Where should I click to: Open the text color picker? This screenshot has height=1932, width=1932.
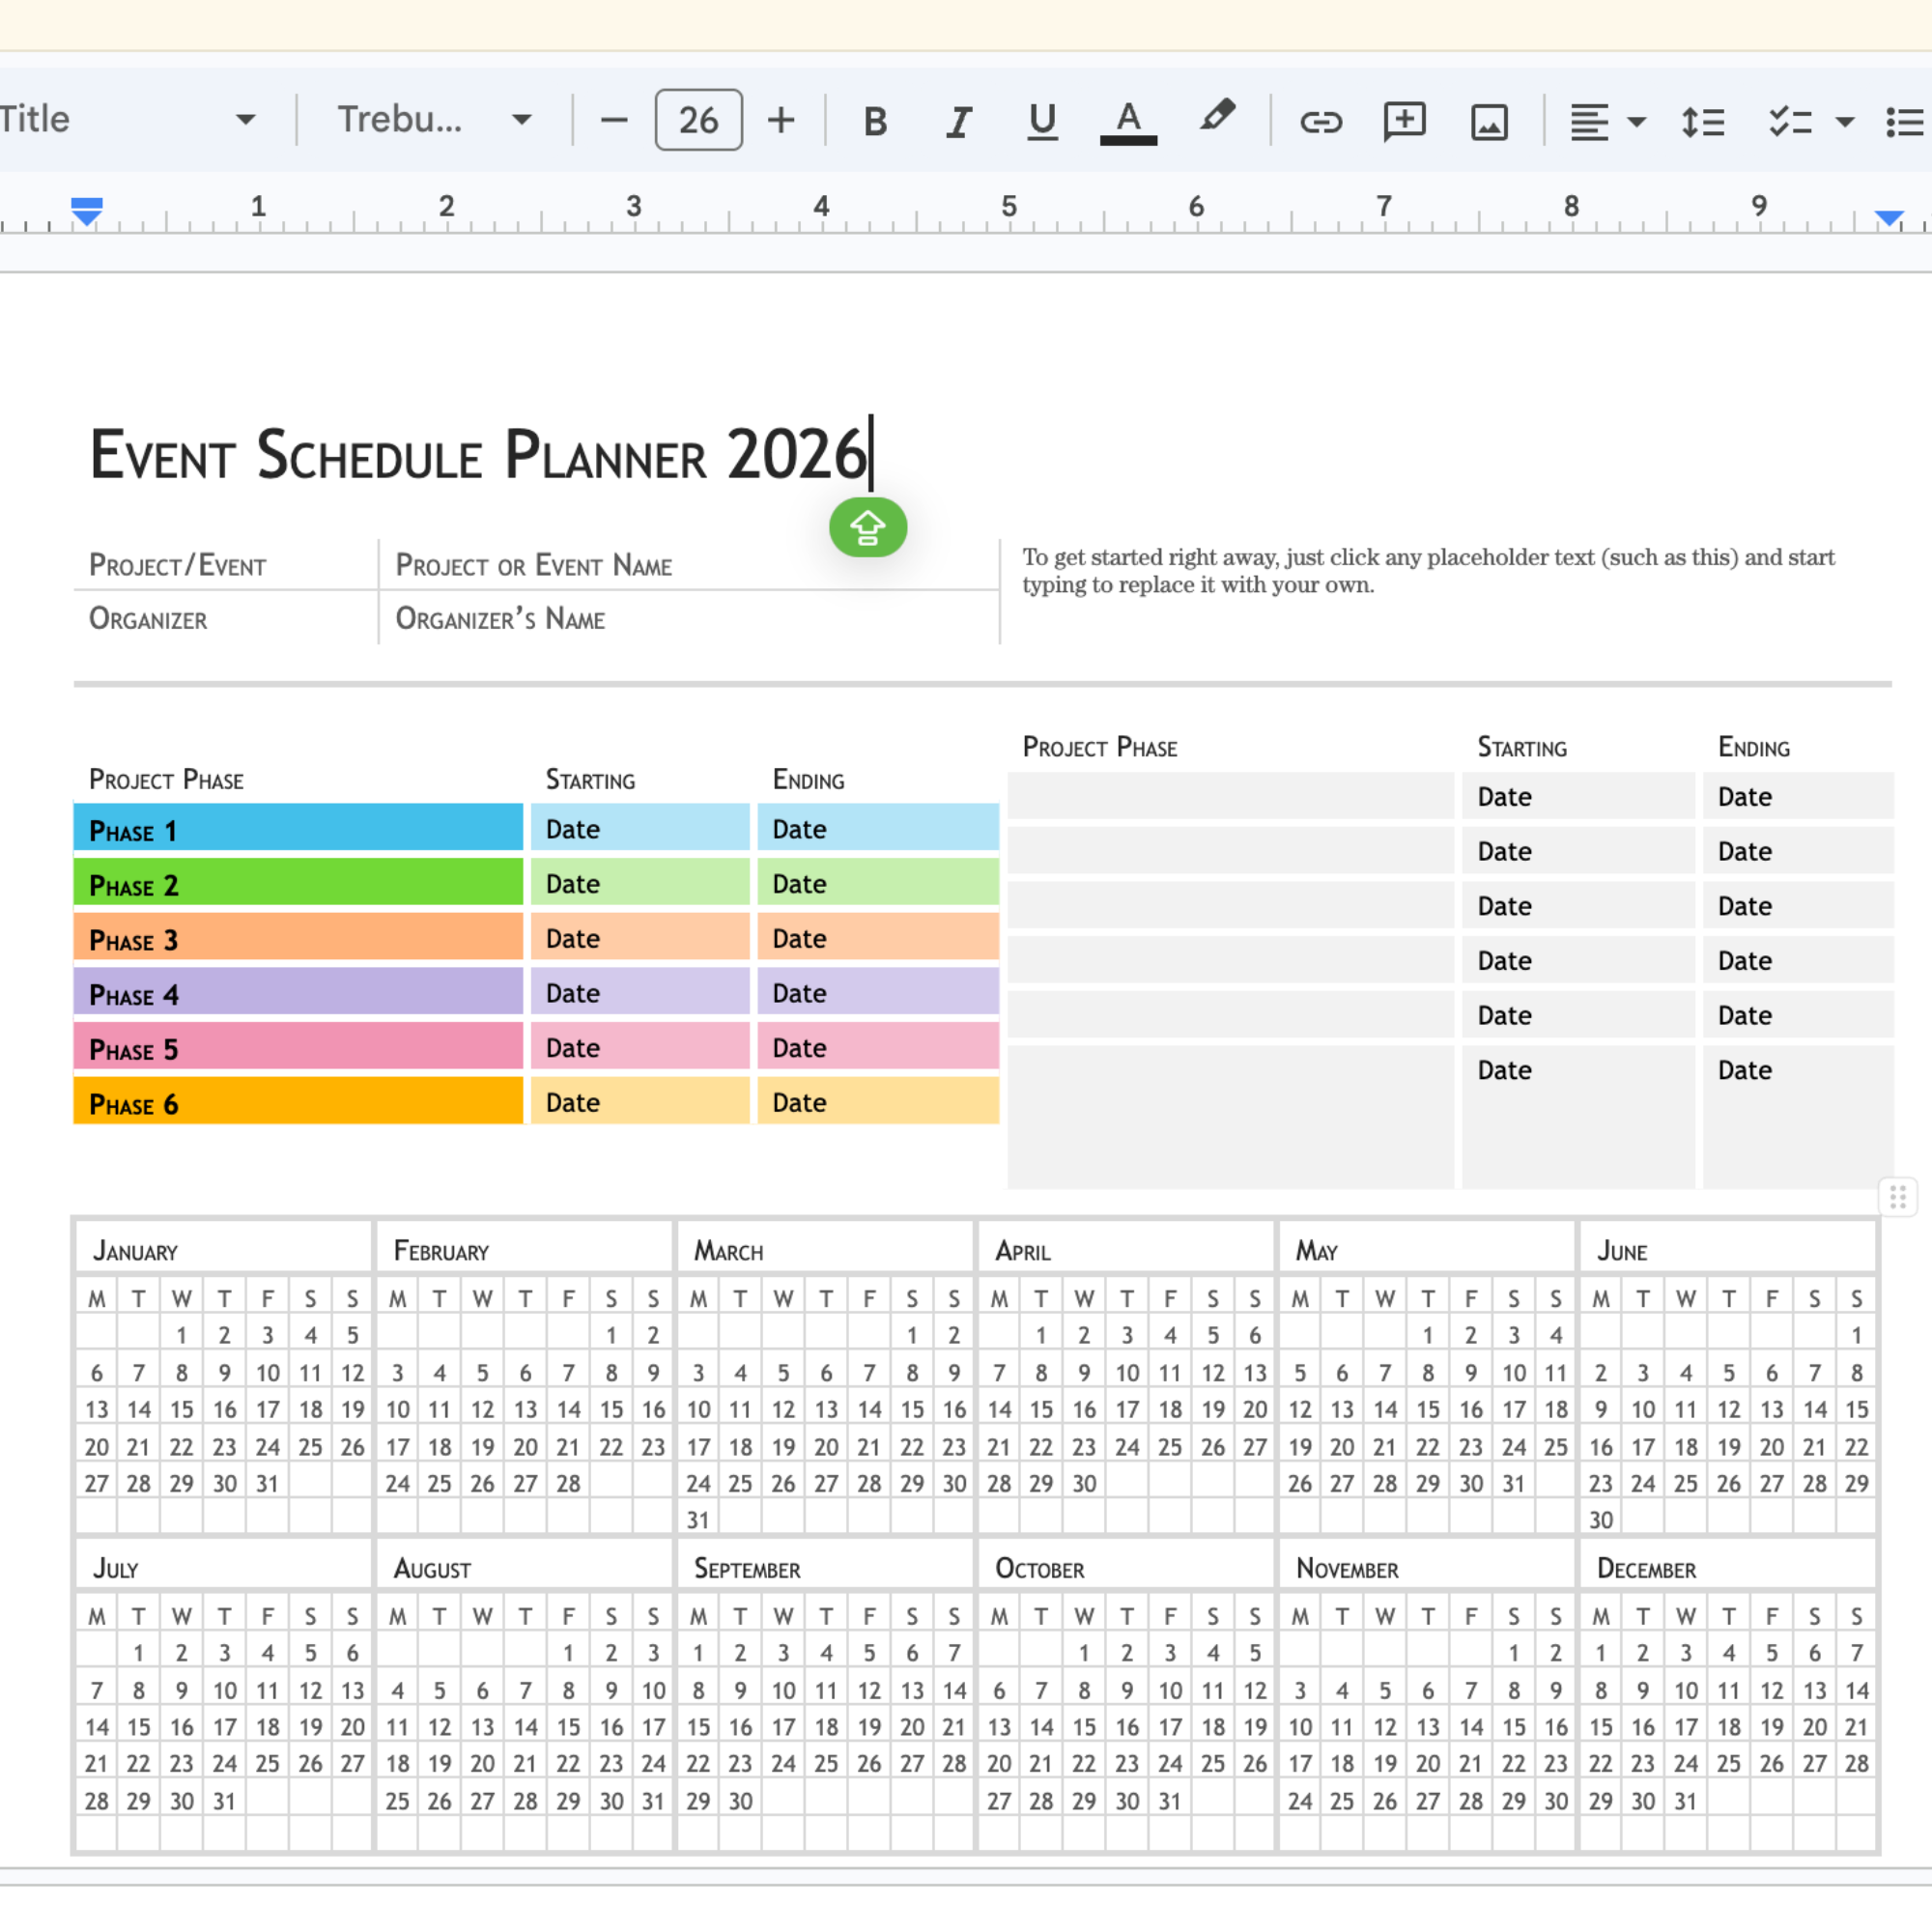1128,121
